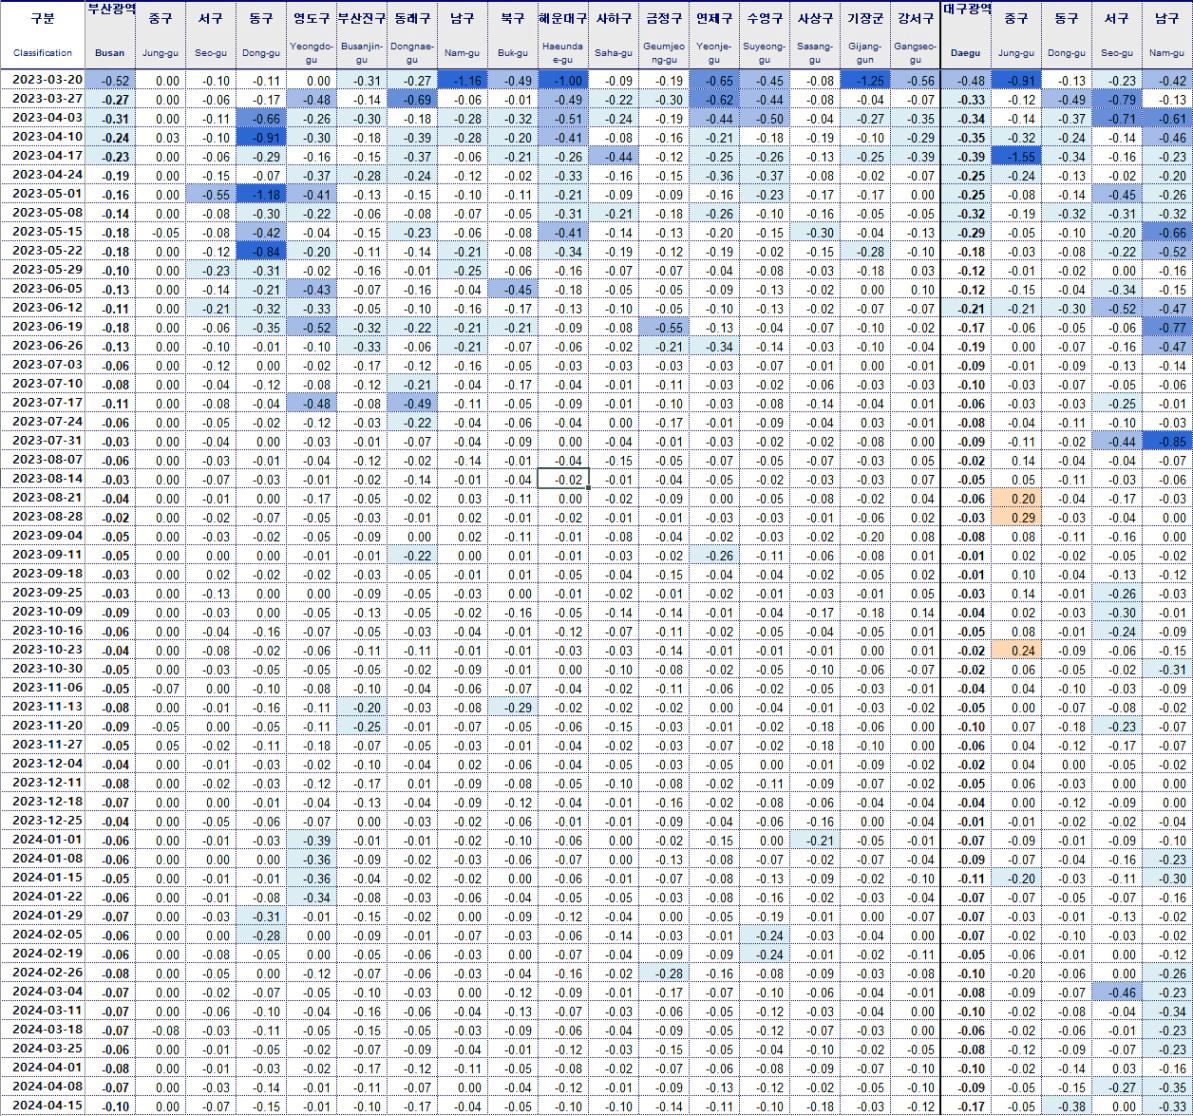Click the 2023-10-23 orange 0.24 cell
The image size is (1193, 1116).
pos(1016,650)
